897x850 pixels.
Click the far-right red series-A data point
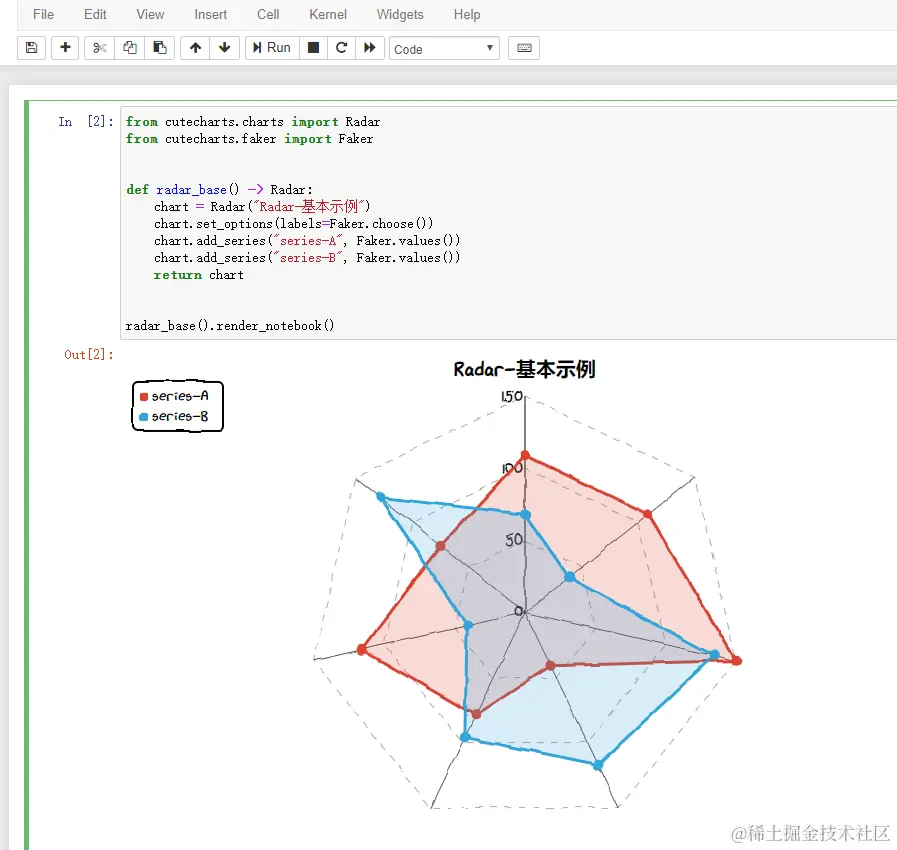click(737, 661)
